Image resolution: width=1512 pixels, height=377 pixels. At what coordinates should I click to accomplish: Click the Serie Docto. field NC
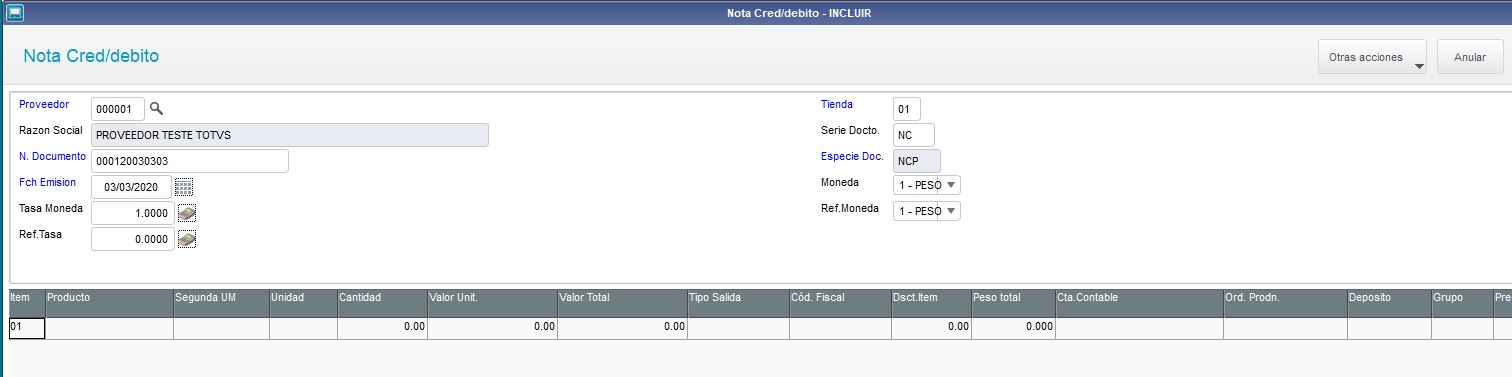point(914,134)
